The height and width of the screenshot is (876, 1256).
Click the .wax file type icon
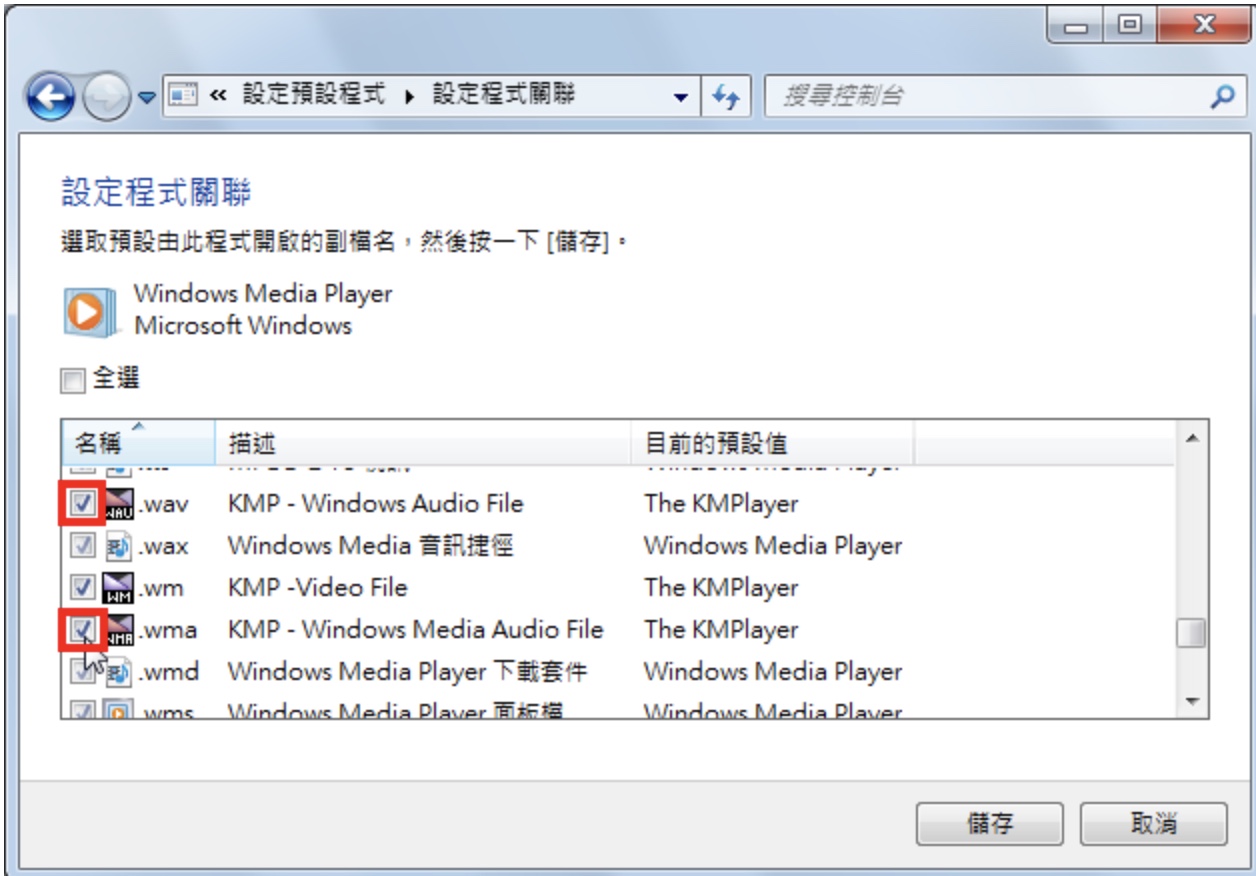[x=119, y=546]
